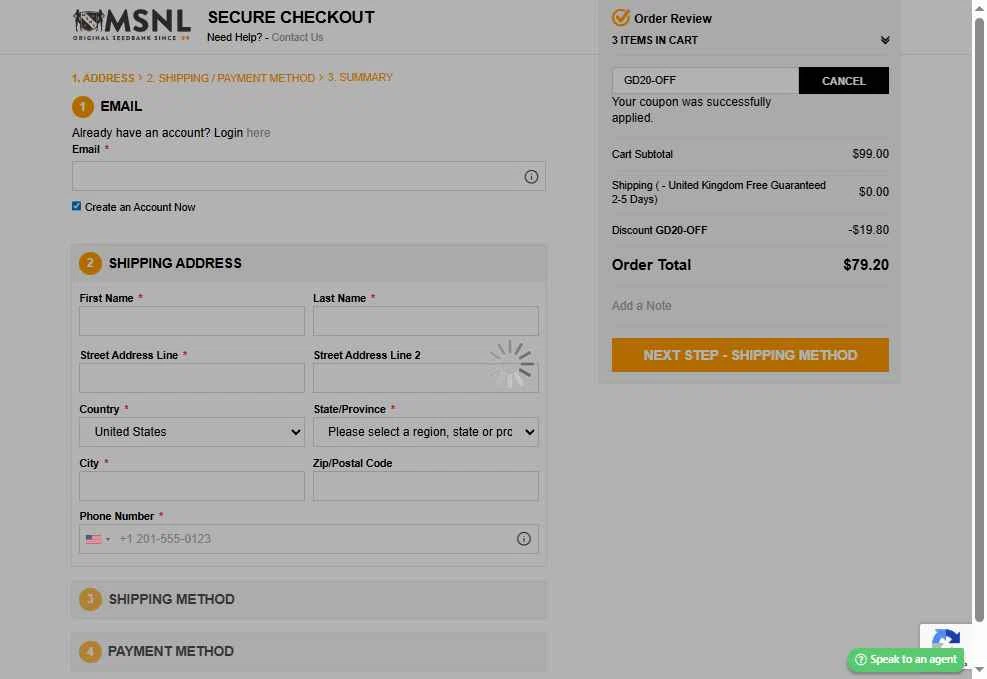Image resolution: width=987 pixels, height=679 pixels.
Task: Focus the Zip/Postal Code field
Action: [x=426, y=486]
